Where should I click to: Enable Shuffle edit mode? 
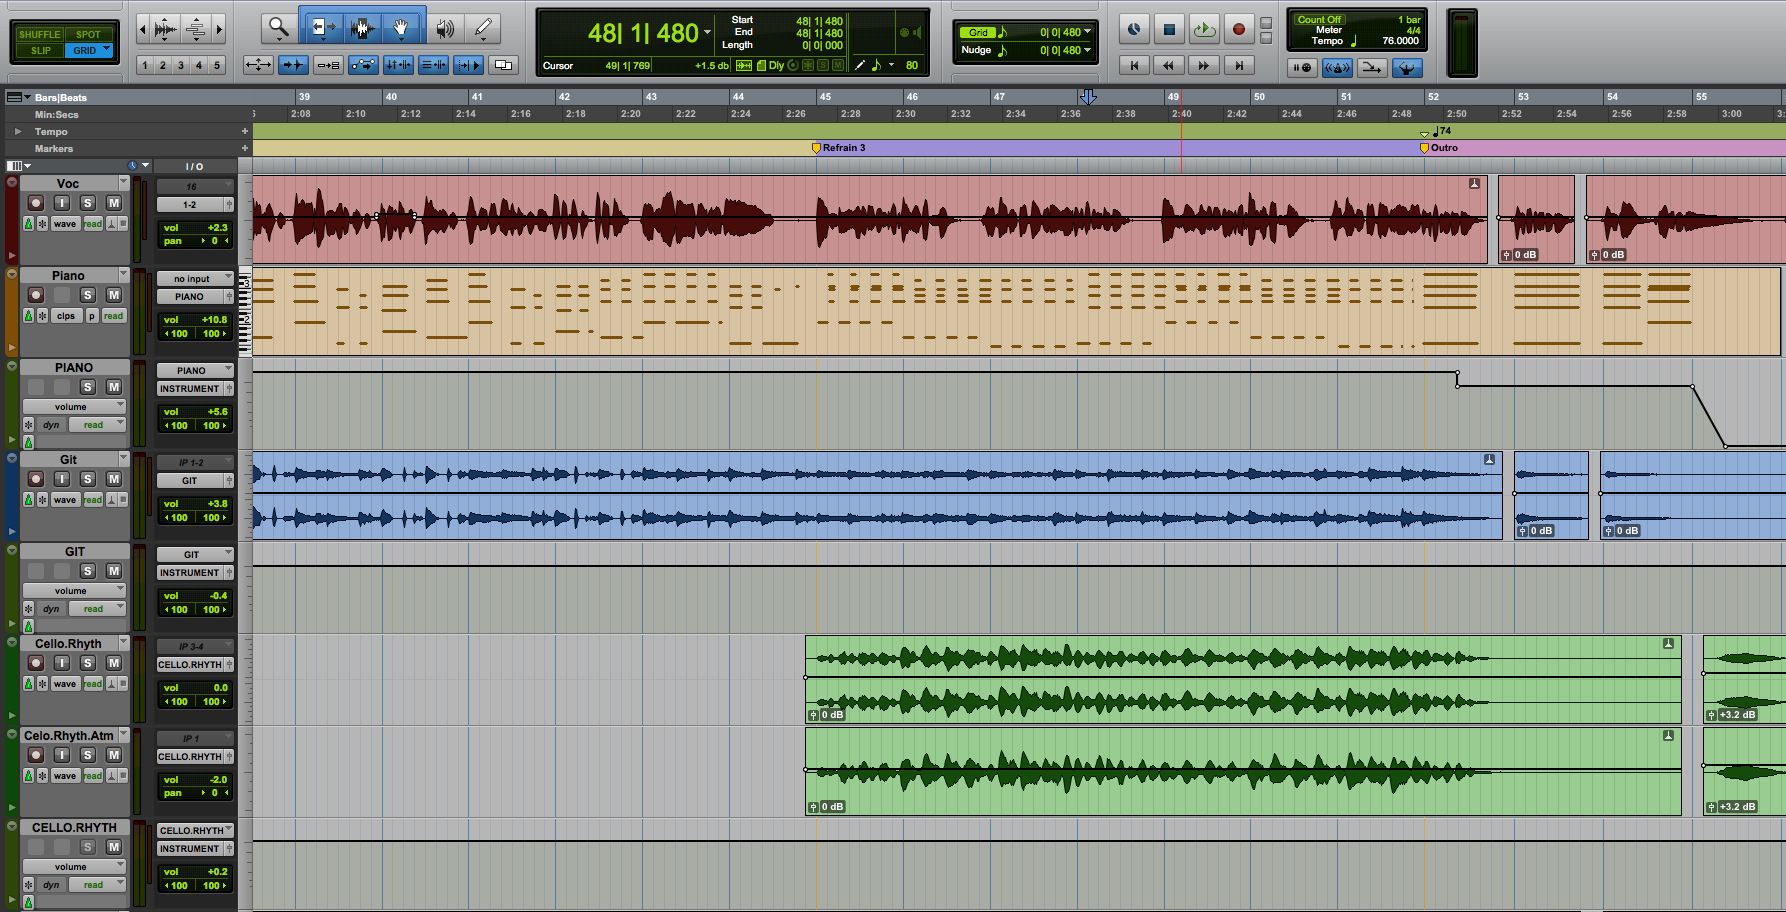click(39, 34)
